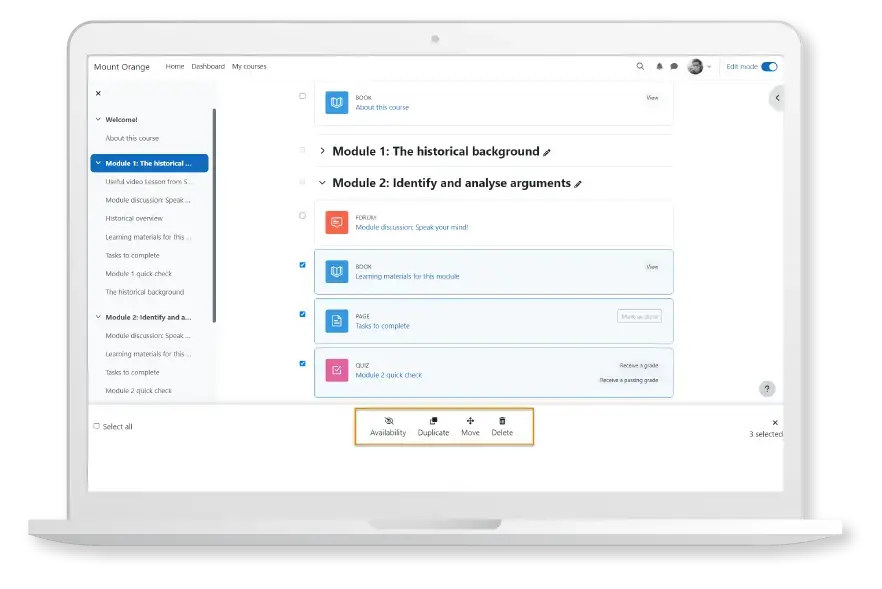Open the block drawer arrow tab
Image resolution: width=882 pixels, height=589 pixels.
coord(777,98)
